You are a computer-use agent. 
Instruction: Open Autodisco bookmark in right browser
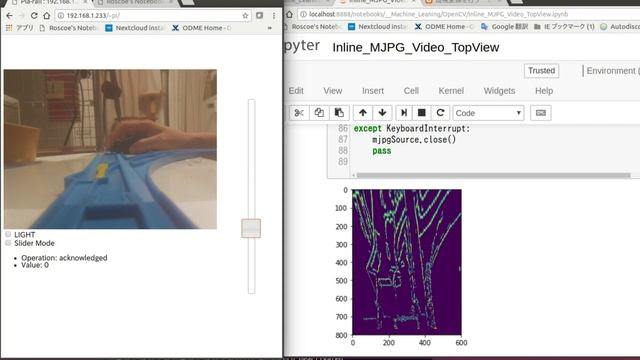point(620,27)
